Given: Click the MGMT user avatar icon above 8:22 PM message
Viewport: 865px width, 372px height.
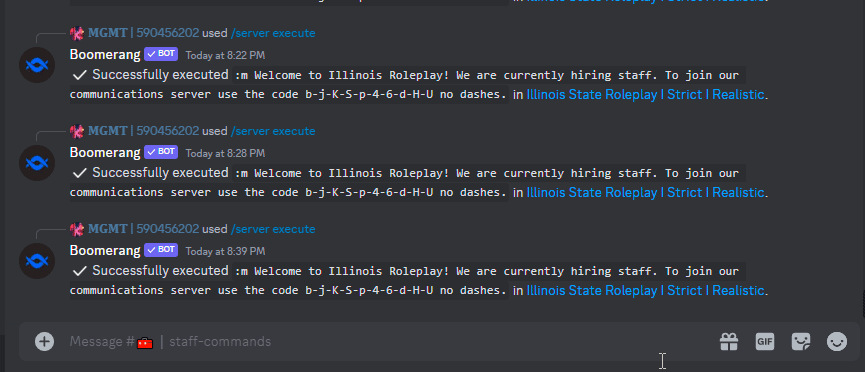Looking at the screenshot, I should [77, 33].
